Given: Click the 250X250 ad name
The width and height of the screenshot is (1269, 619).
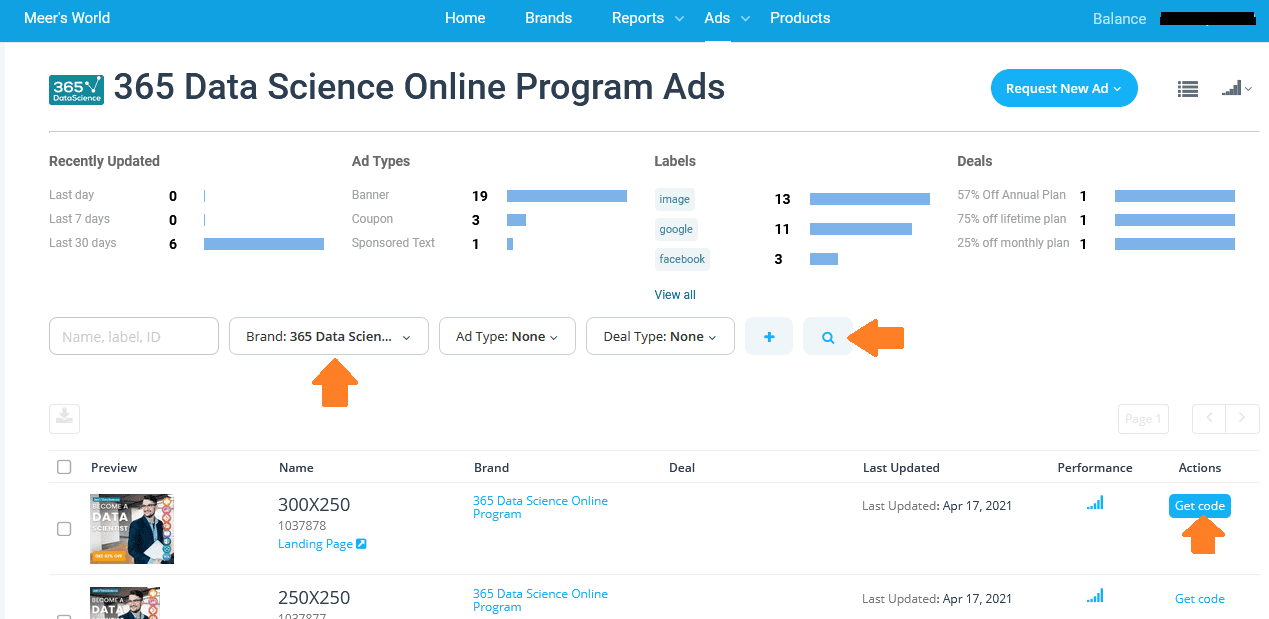Looking at the screenshot, I should point(314,597).
